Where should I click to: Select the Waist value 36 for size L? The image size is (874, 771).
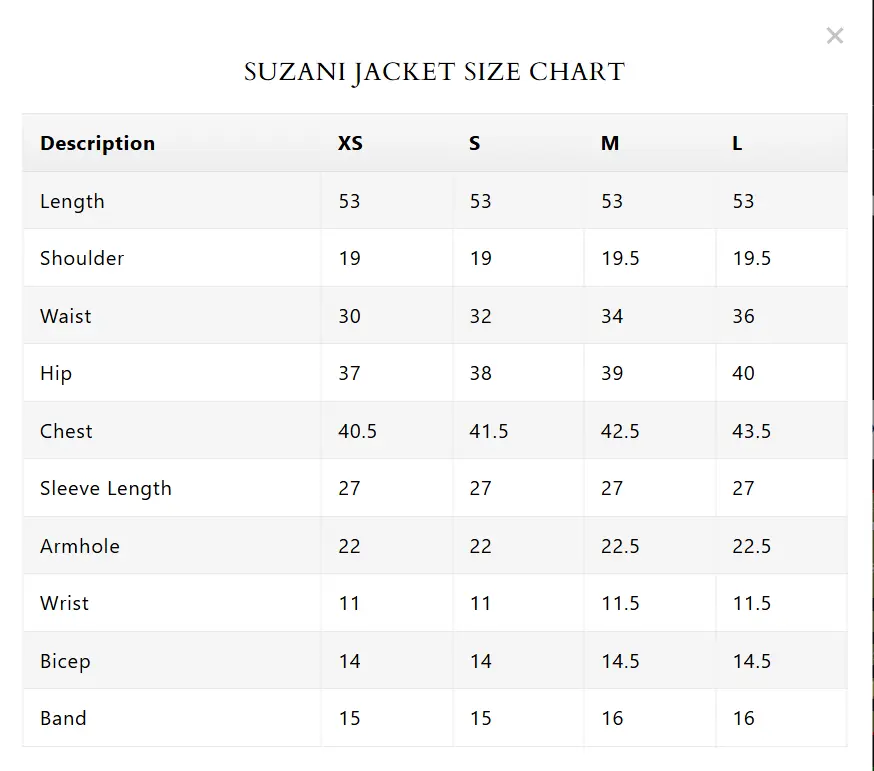pos(743,316)
